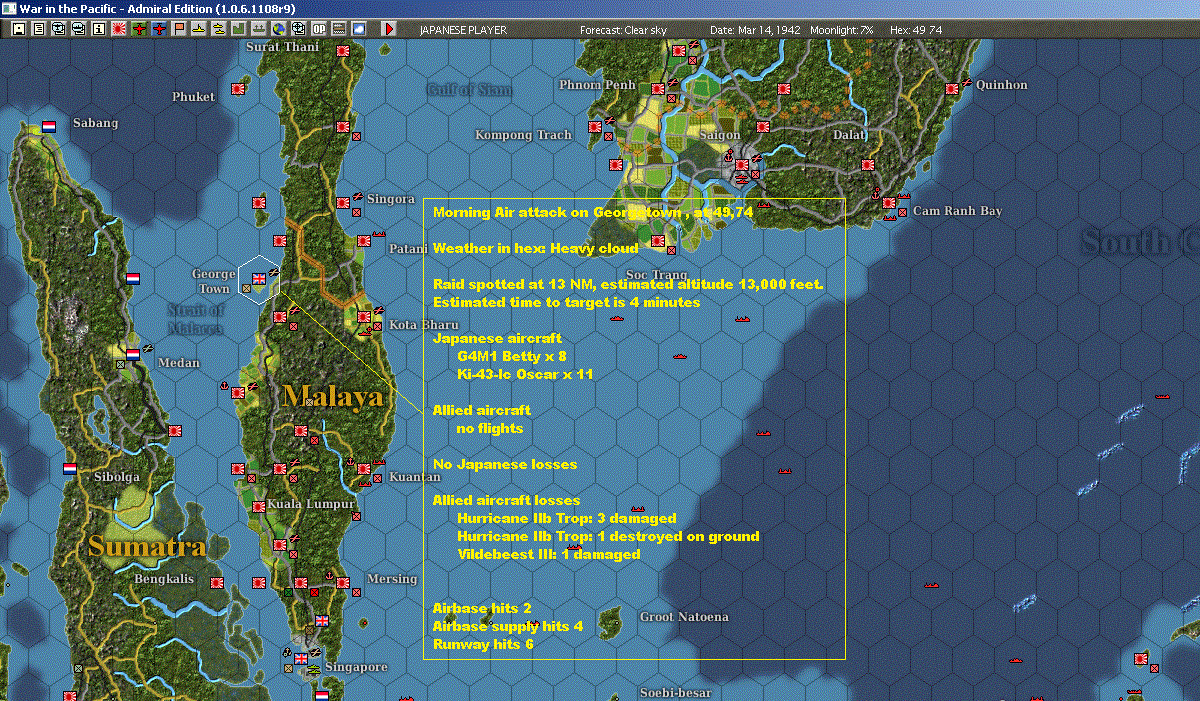
Task: Click 'Ki-43-Ic Oscar x 11' aircraft line
Action: [525, 374]
